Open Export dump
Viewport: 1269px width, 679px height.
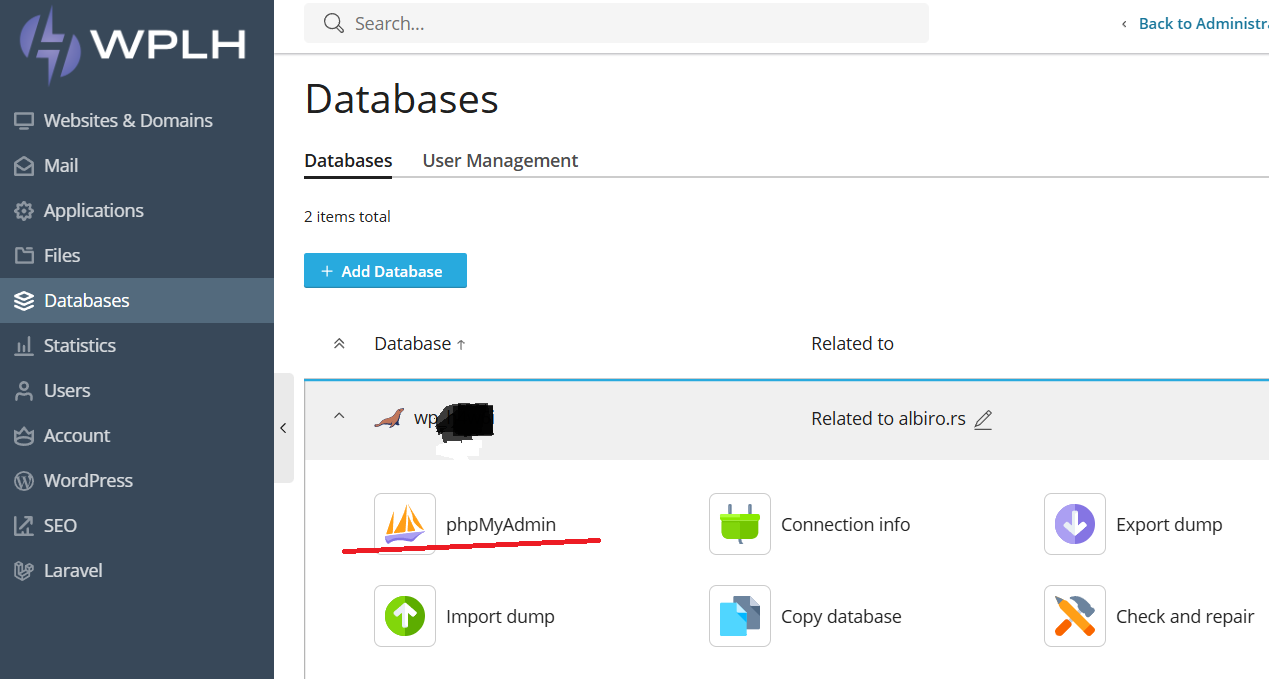(x=1169, y=524)
